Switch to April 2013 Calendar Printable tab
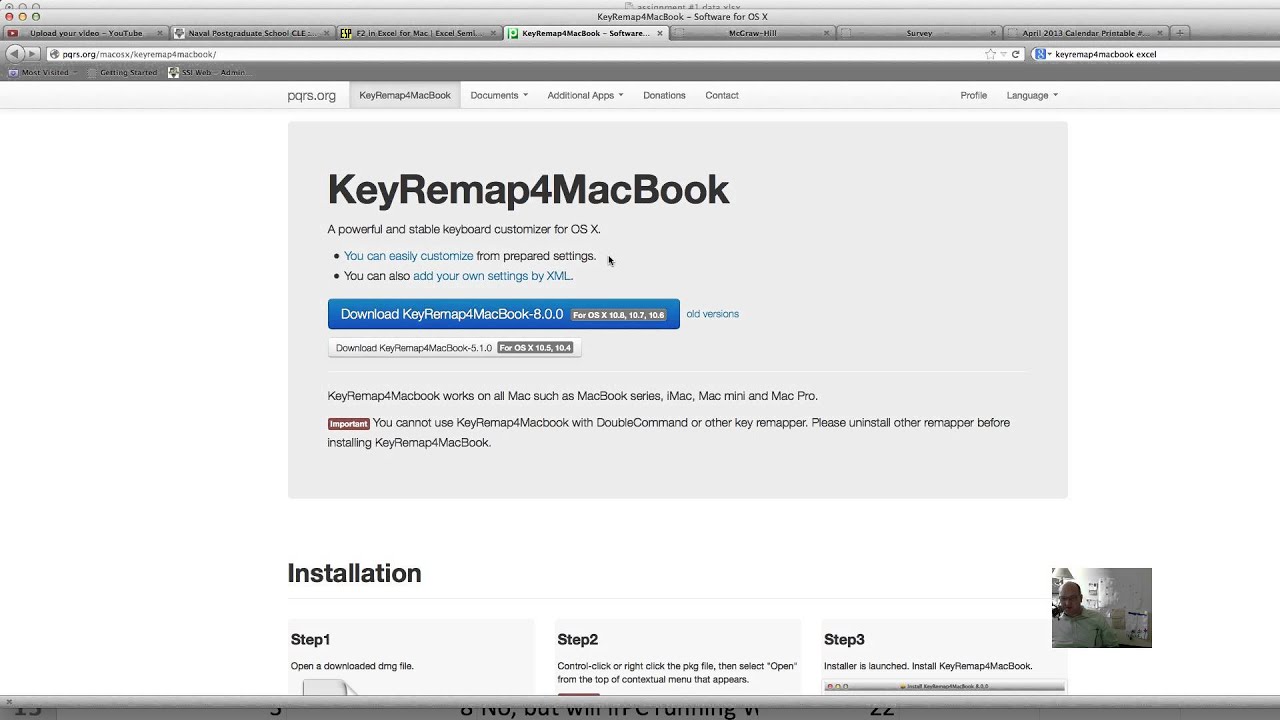The width and height of the screenshot is (1280, 720). pos(1085,33)
